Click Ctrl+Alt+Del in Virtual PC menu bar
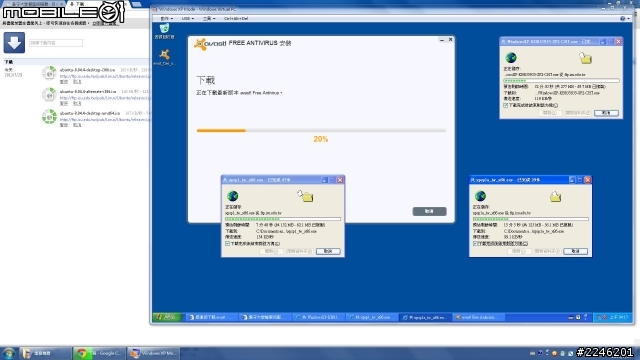This screenshot has width=640, height=360. pyautogui.click(x=236, y=18)
